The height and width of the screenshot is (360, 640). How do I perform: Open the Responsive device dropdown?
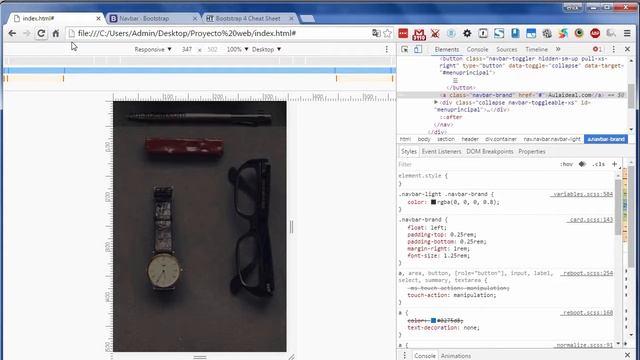pyautogui.click(x=153, y=49)
